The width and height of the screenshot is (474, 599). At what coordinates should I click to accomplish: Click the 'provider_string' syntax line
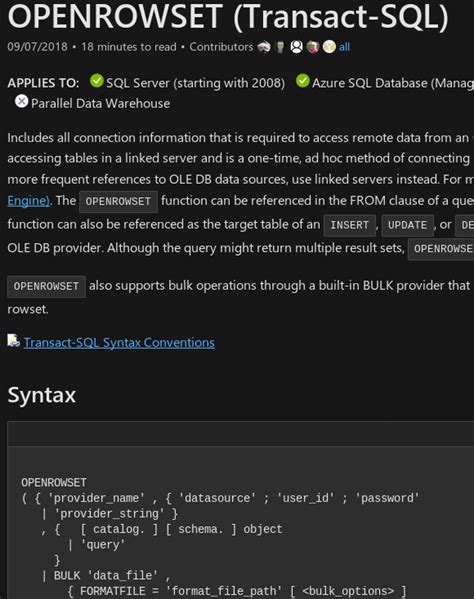click(109, 514)
